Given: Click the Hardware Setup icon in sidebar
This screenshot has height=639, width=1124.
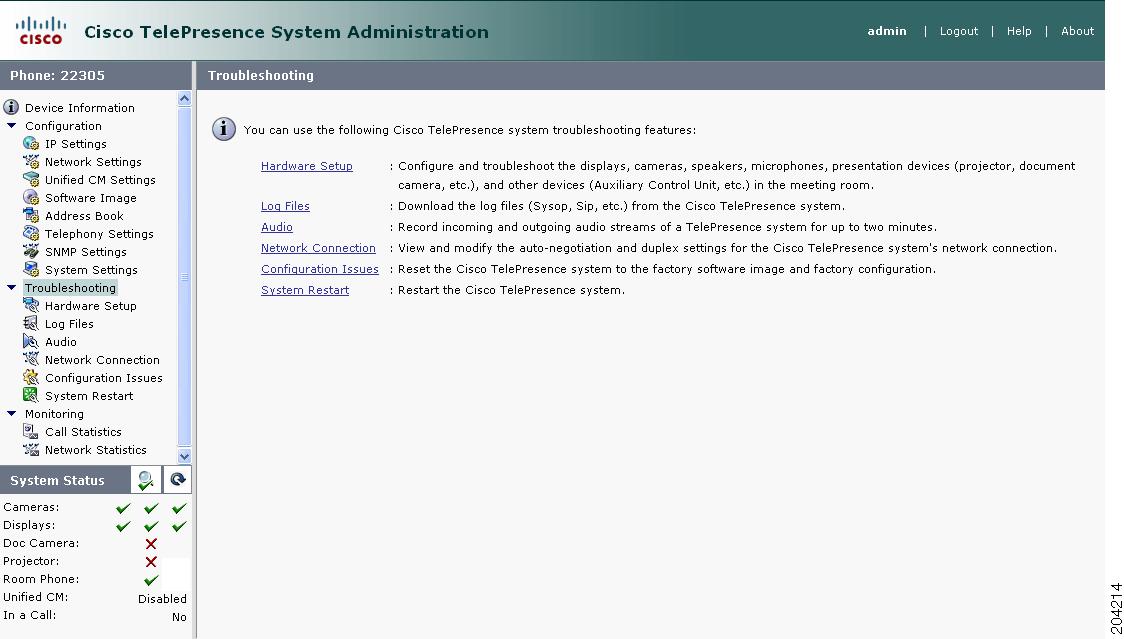Looking at the screenshot, I should point(31,306).
